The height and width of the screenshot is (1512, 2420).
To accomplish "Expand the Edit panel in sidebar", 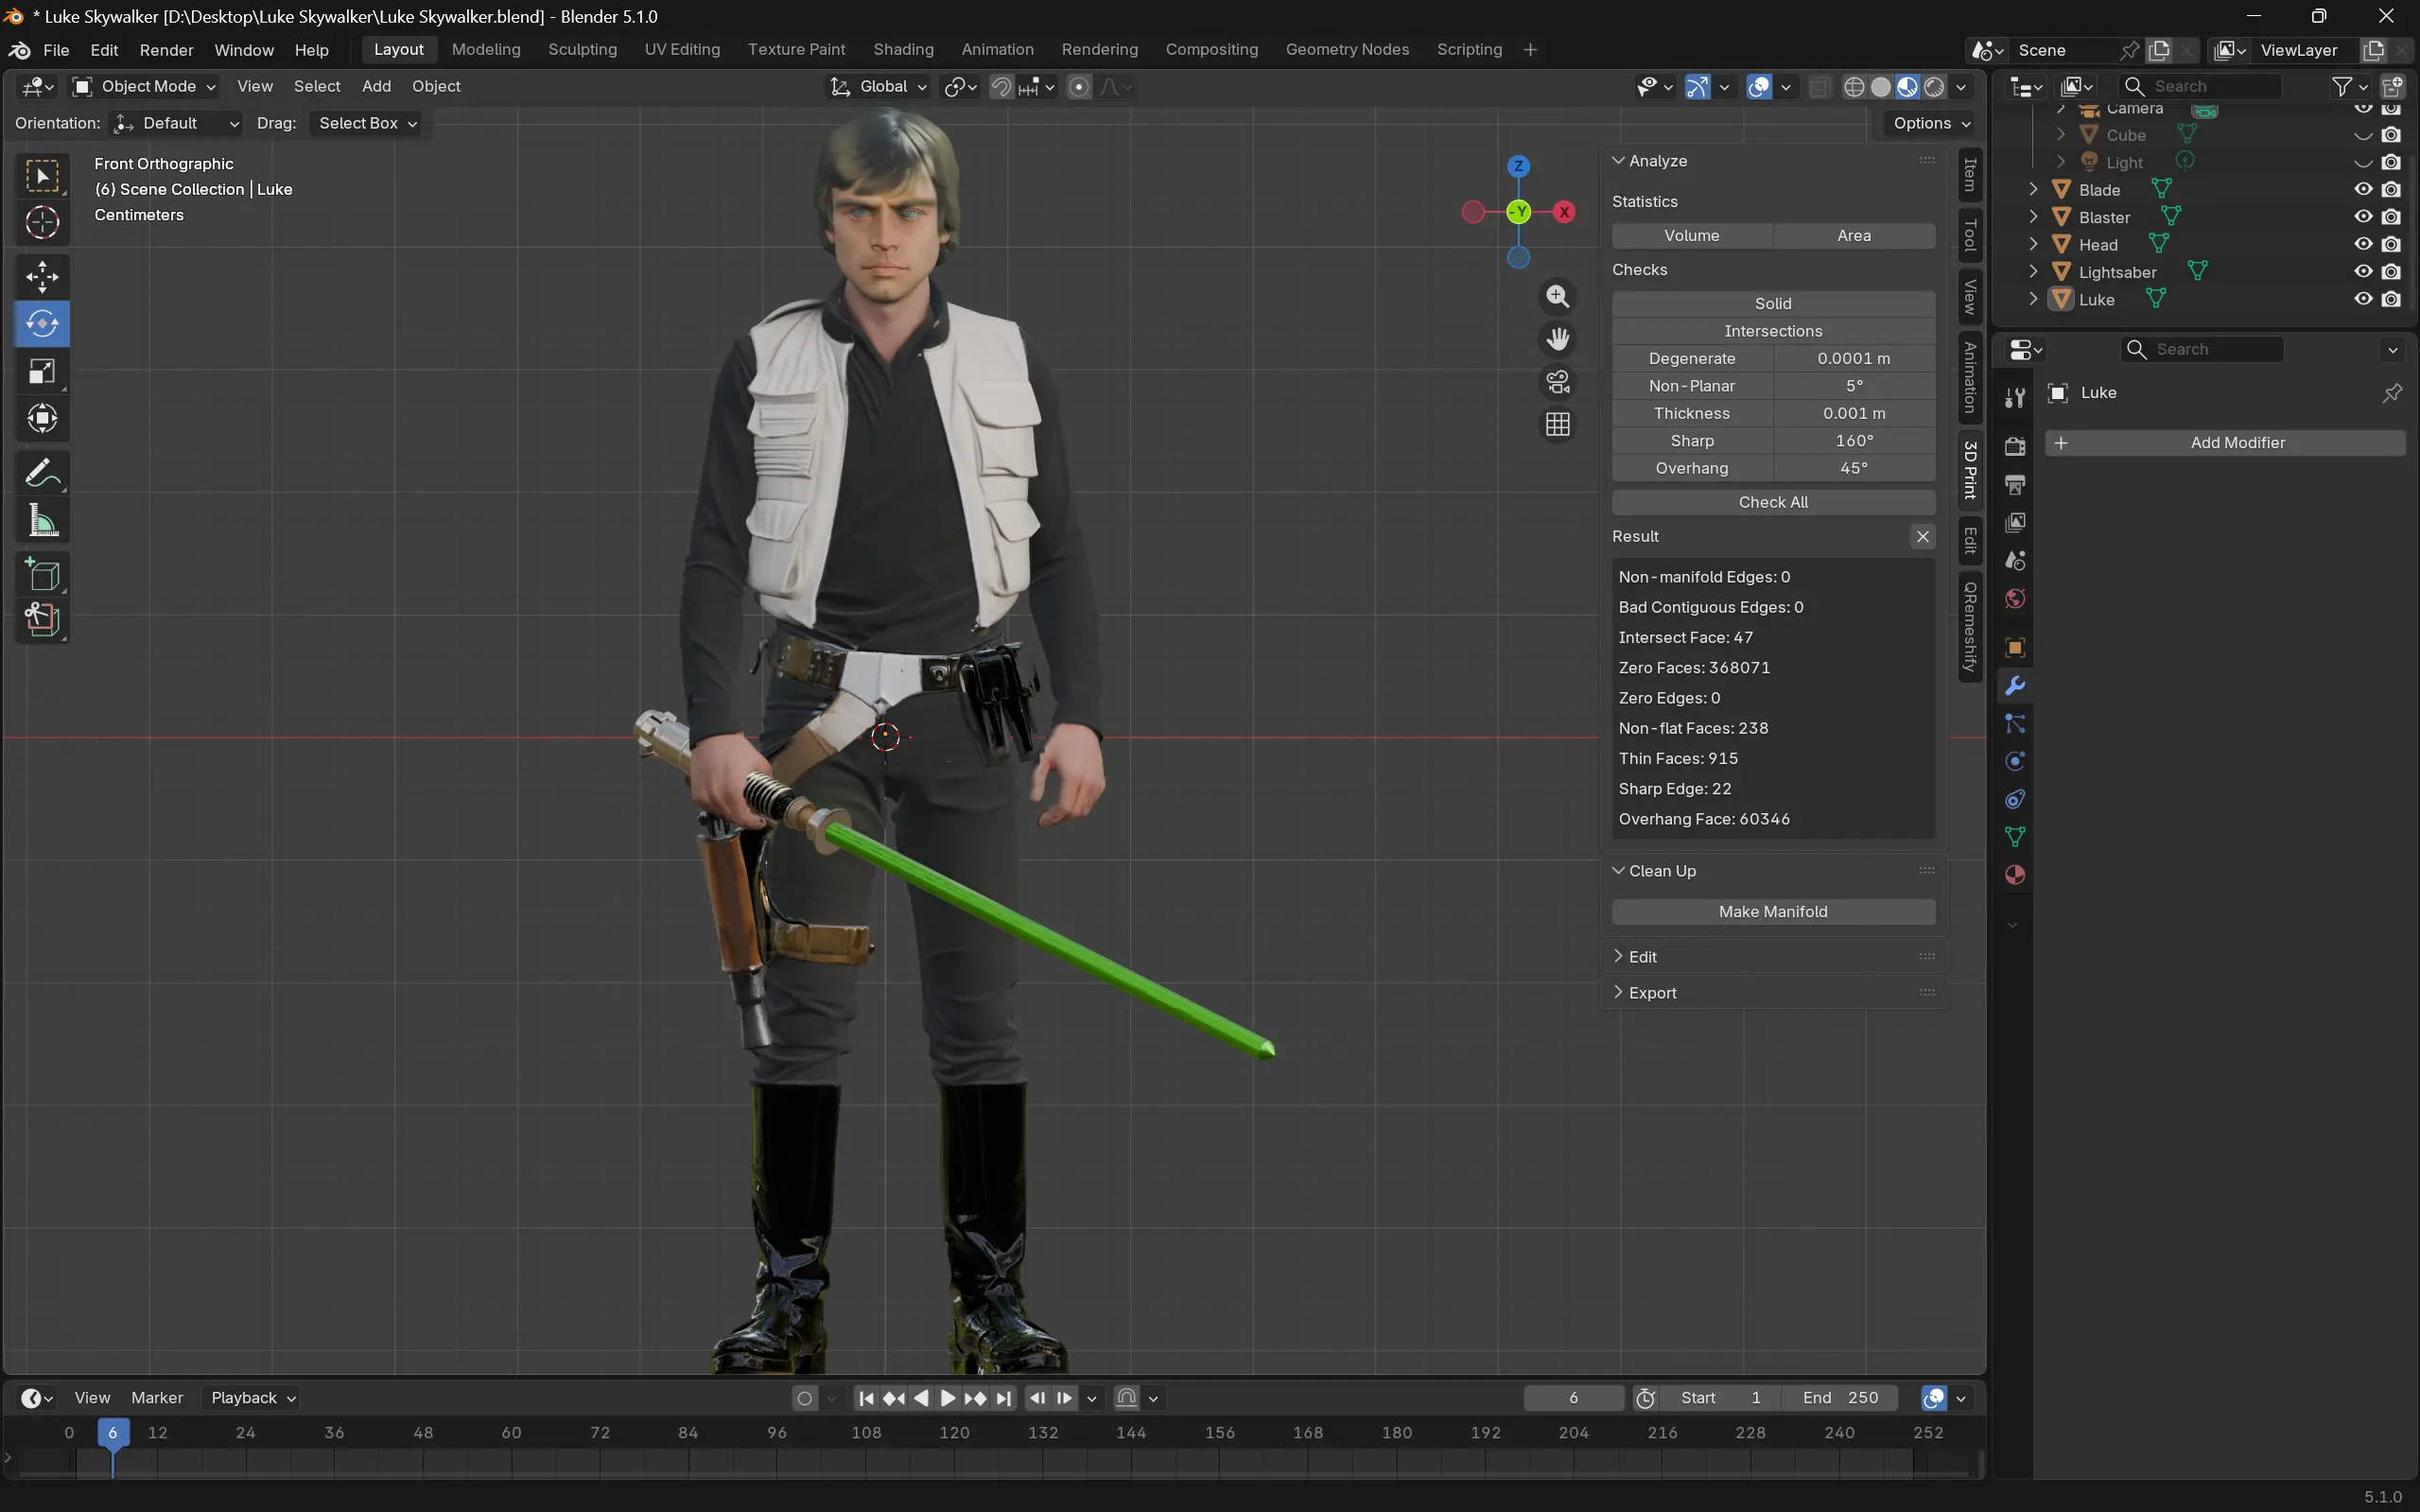I will [1773, 957].
